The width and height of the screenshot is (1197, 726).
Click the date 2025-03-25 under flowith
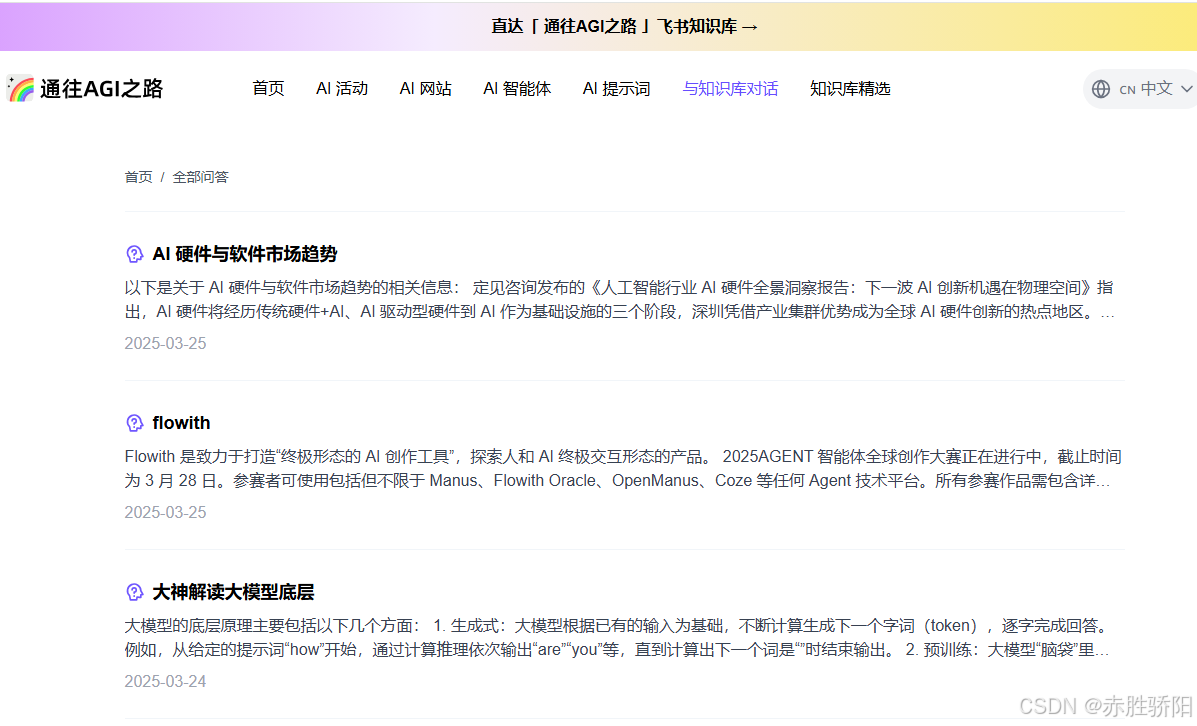165,512
